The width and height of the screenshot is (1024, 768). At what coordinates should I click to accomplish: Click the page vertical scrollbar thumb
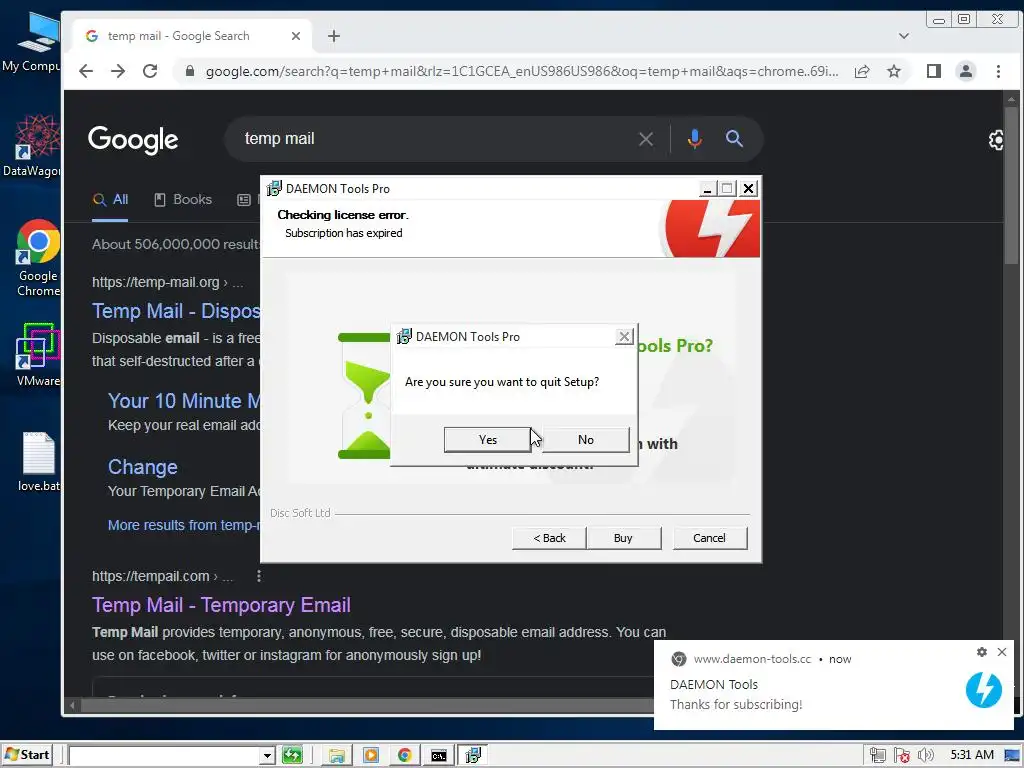click(x=1011, y=183)
